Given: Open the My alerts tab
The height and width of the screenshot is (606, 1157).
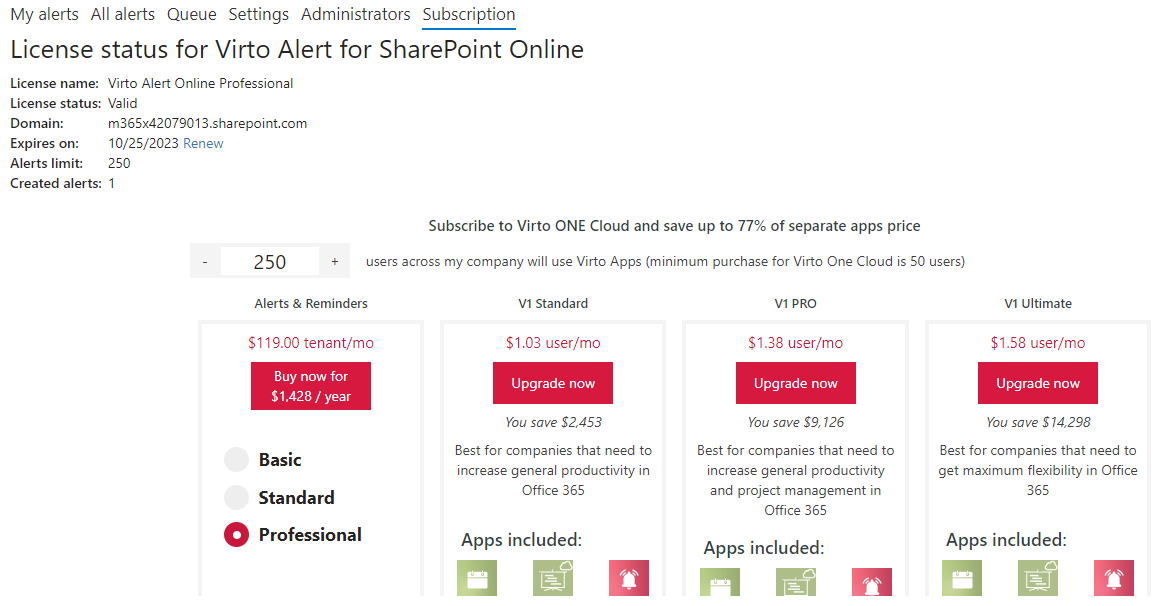Looking at the screenshot, I should coord(44,14).
